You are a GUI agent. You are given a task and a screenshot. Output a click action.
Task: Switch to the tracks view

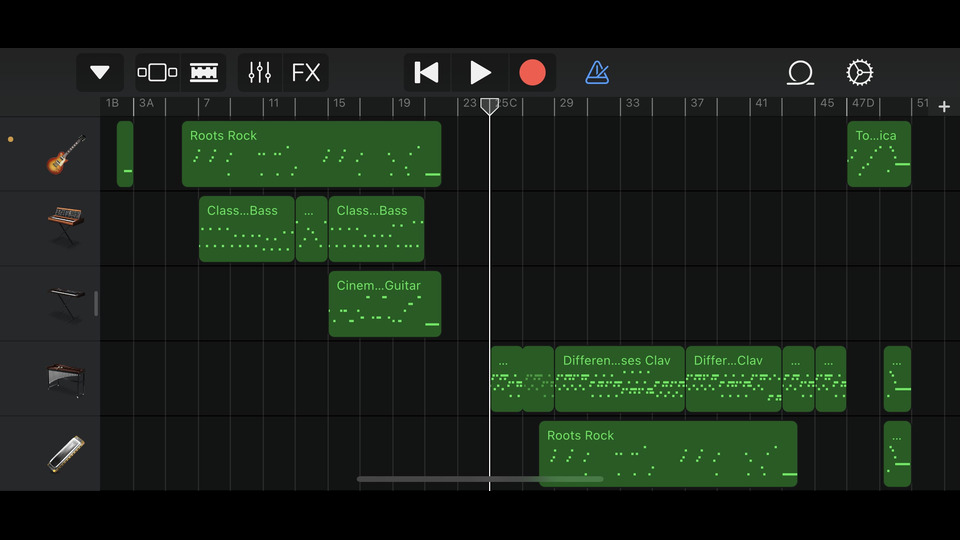[204, 73]
